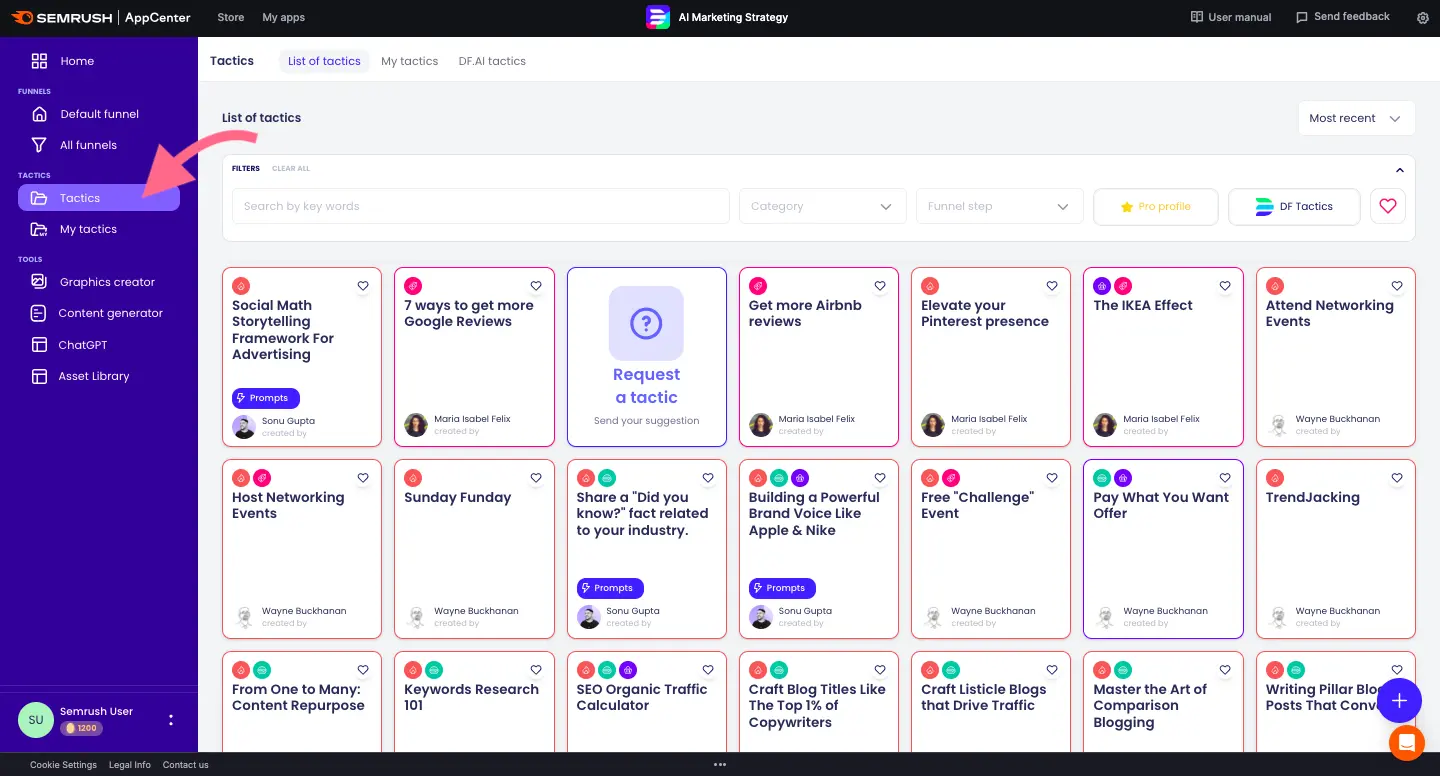1440x776 pixels.
Task: Click the three-dot user menu icon
Action: click(171, 720)
